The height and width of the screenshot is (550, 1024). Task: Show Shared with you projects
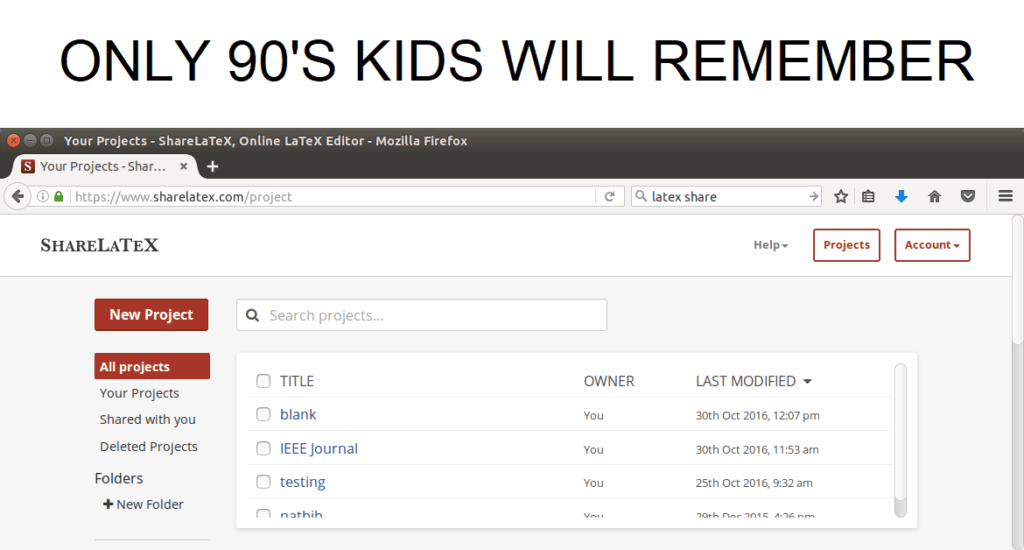[148, 419]
